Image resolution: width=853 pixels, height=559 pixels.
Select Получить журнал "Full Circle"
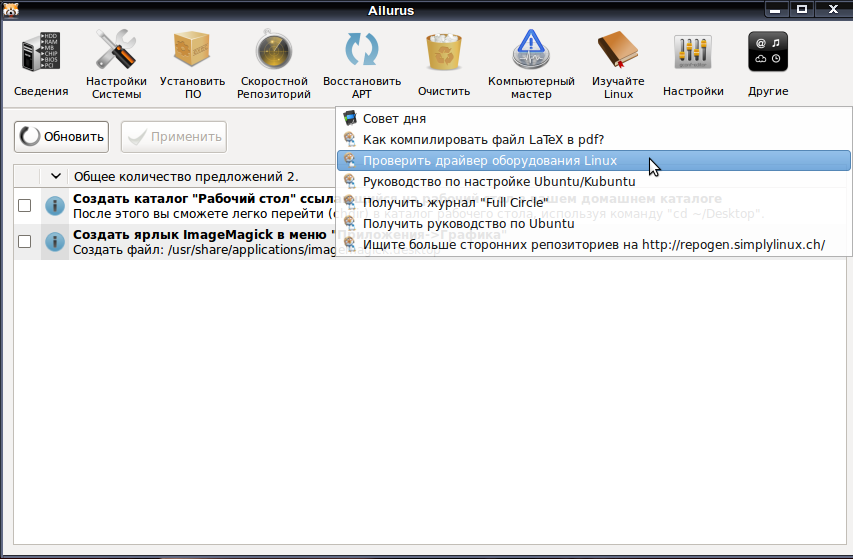594,202
